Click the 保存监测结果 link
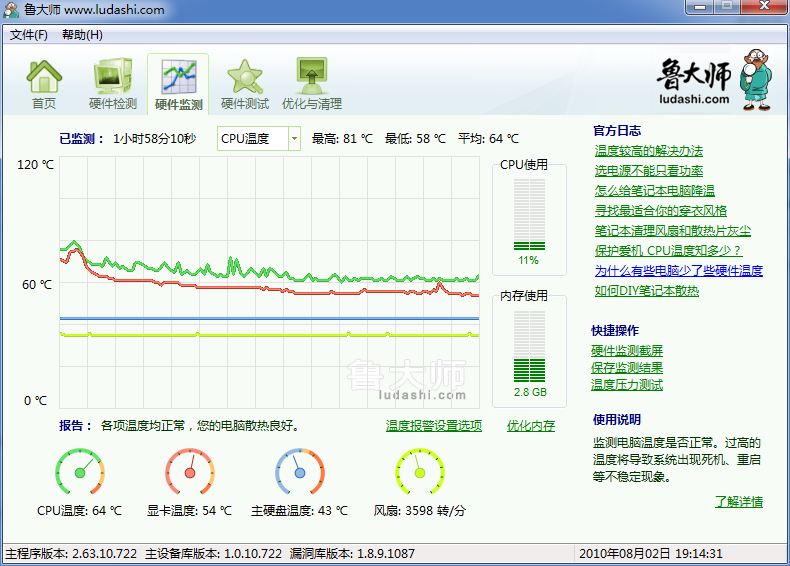This screenshot has width=790, height=566. [x=627, y=368]
